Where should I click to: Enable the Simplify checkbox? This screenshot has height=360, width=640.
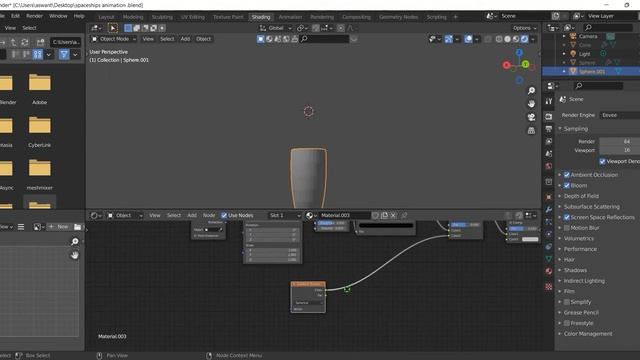pyautogui.click(x=567, y=302)
